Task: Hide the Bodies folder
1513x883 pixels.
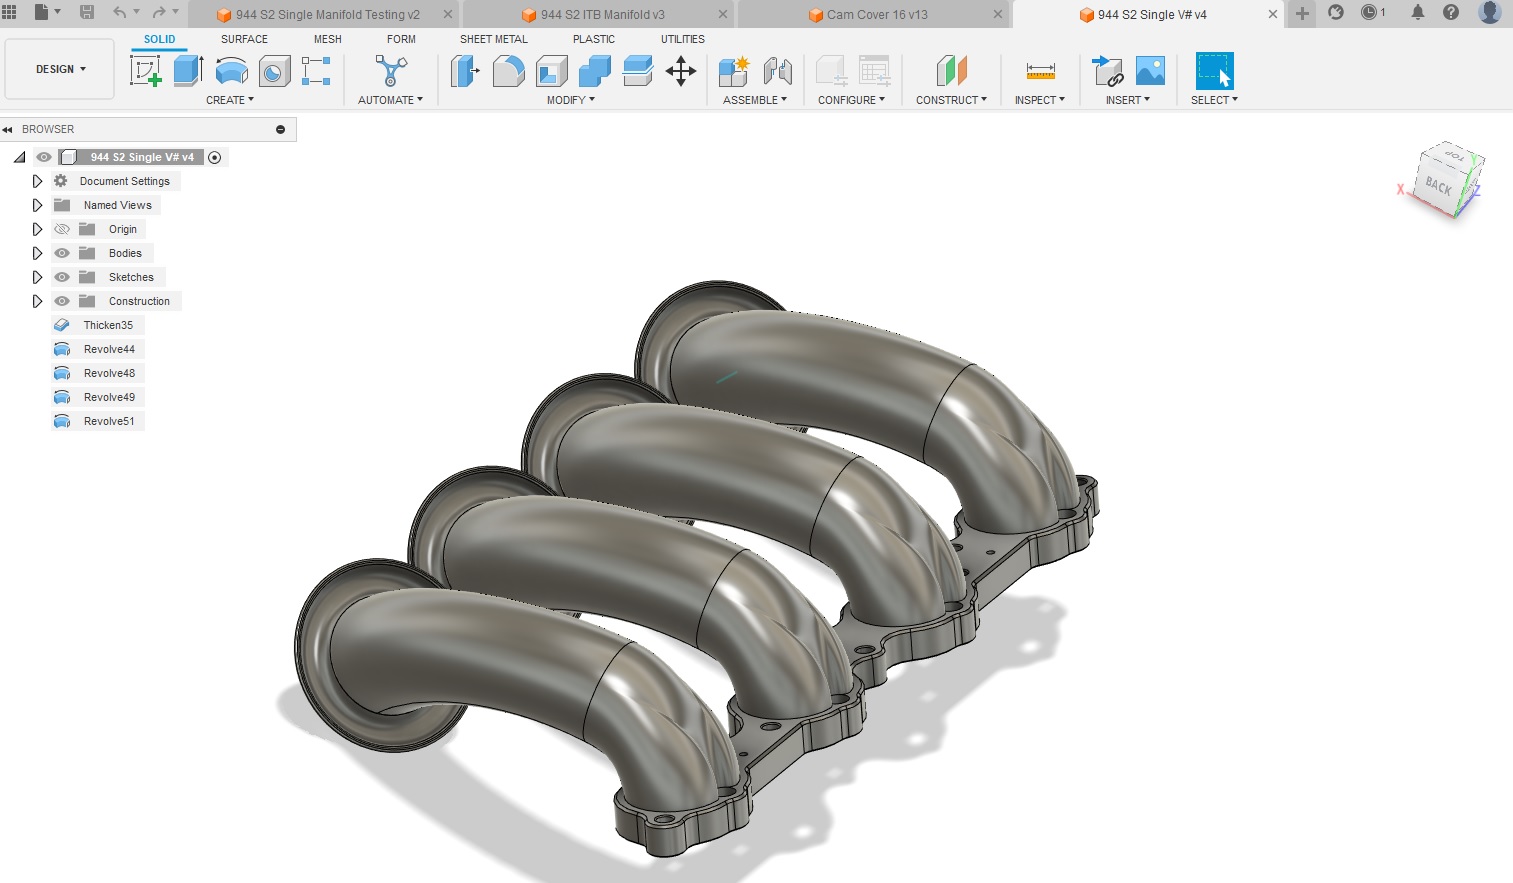Action: (x=61, y=252)
